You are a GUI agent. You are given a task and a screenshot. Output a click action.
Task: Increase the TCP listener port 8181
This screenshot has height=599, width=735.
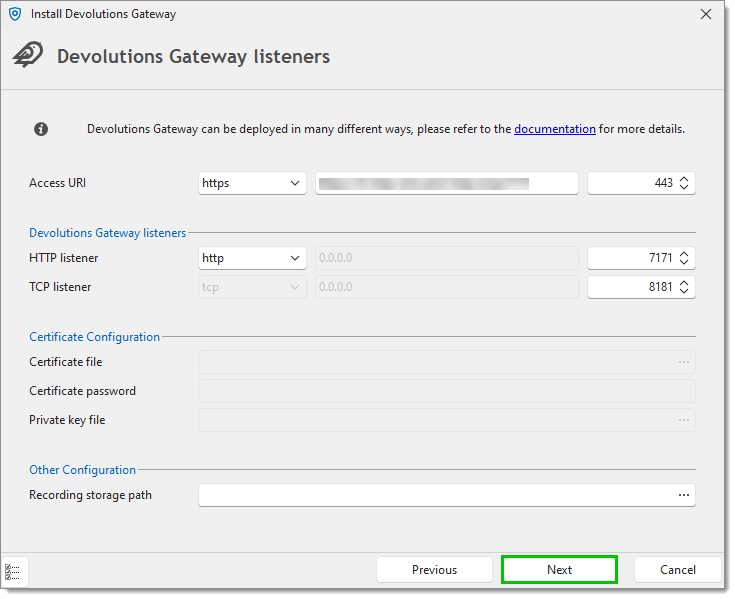[686, 284]
